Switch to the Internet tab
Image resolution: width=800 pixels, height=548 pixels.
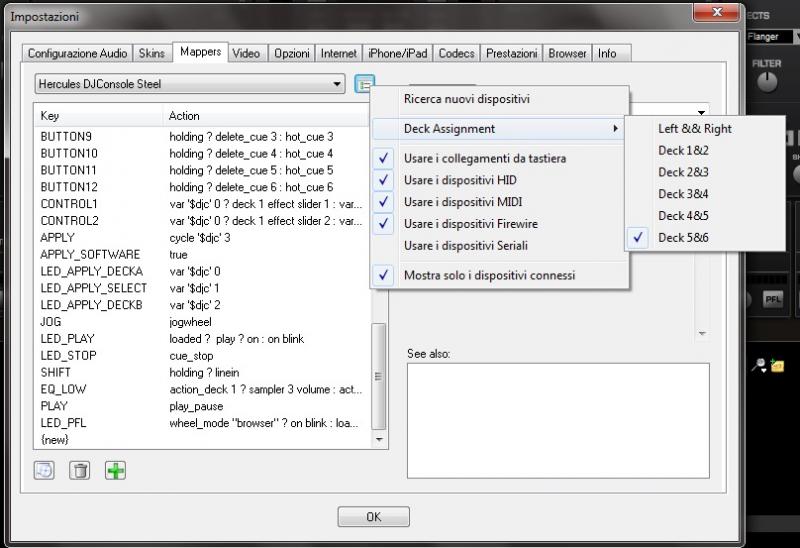tap(338, 54)
